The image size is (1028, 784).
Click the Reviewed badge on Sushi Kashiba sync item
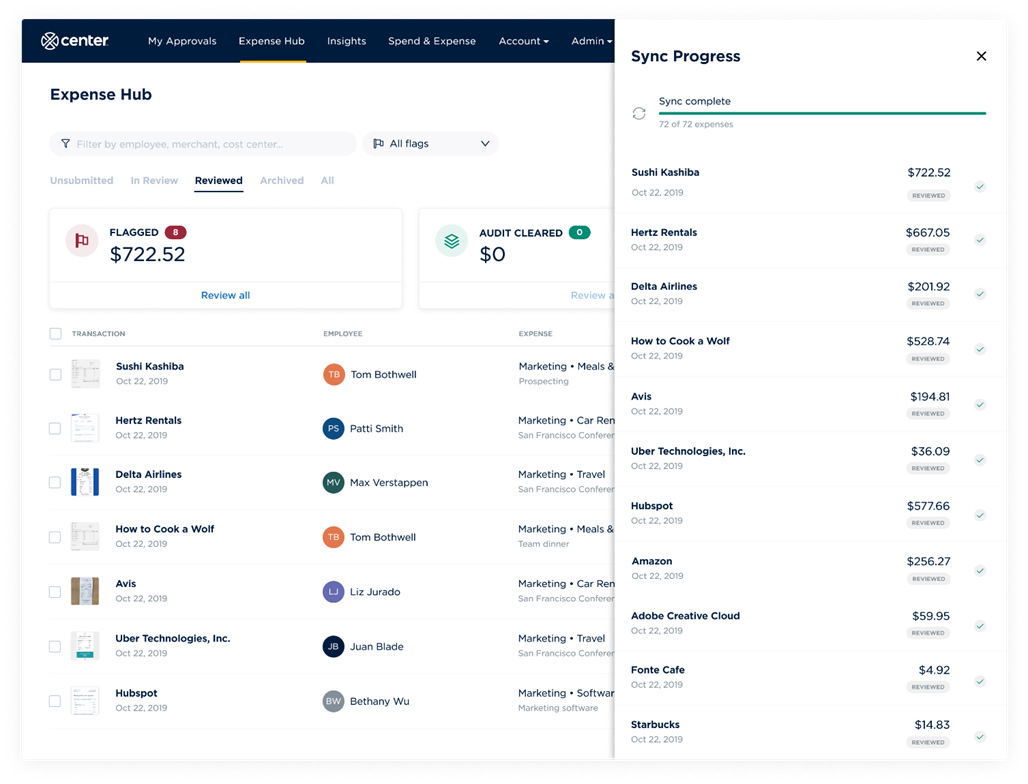(x=928, y=195)
